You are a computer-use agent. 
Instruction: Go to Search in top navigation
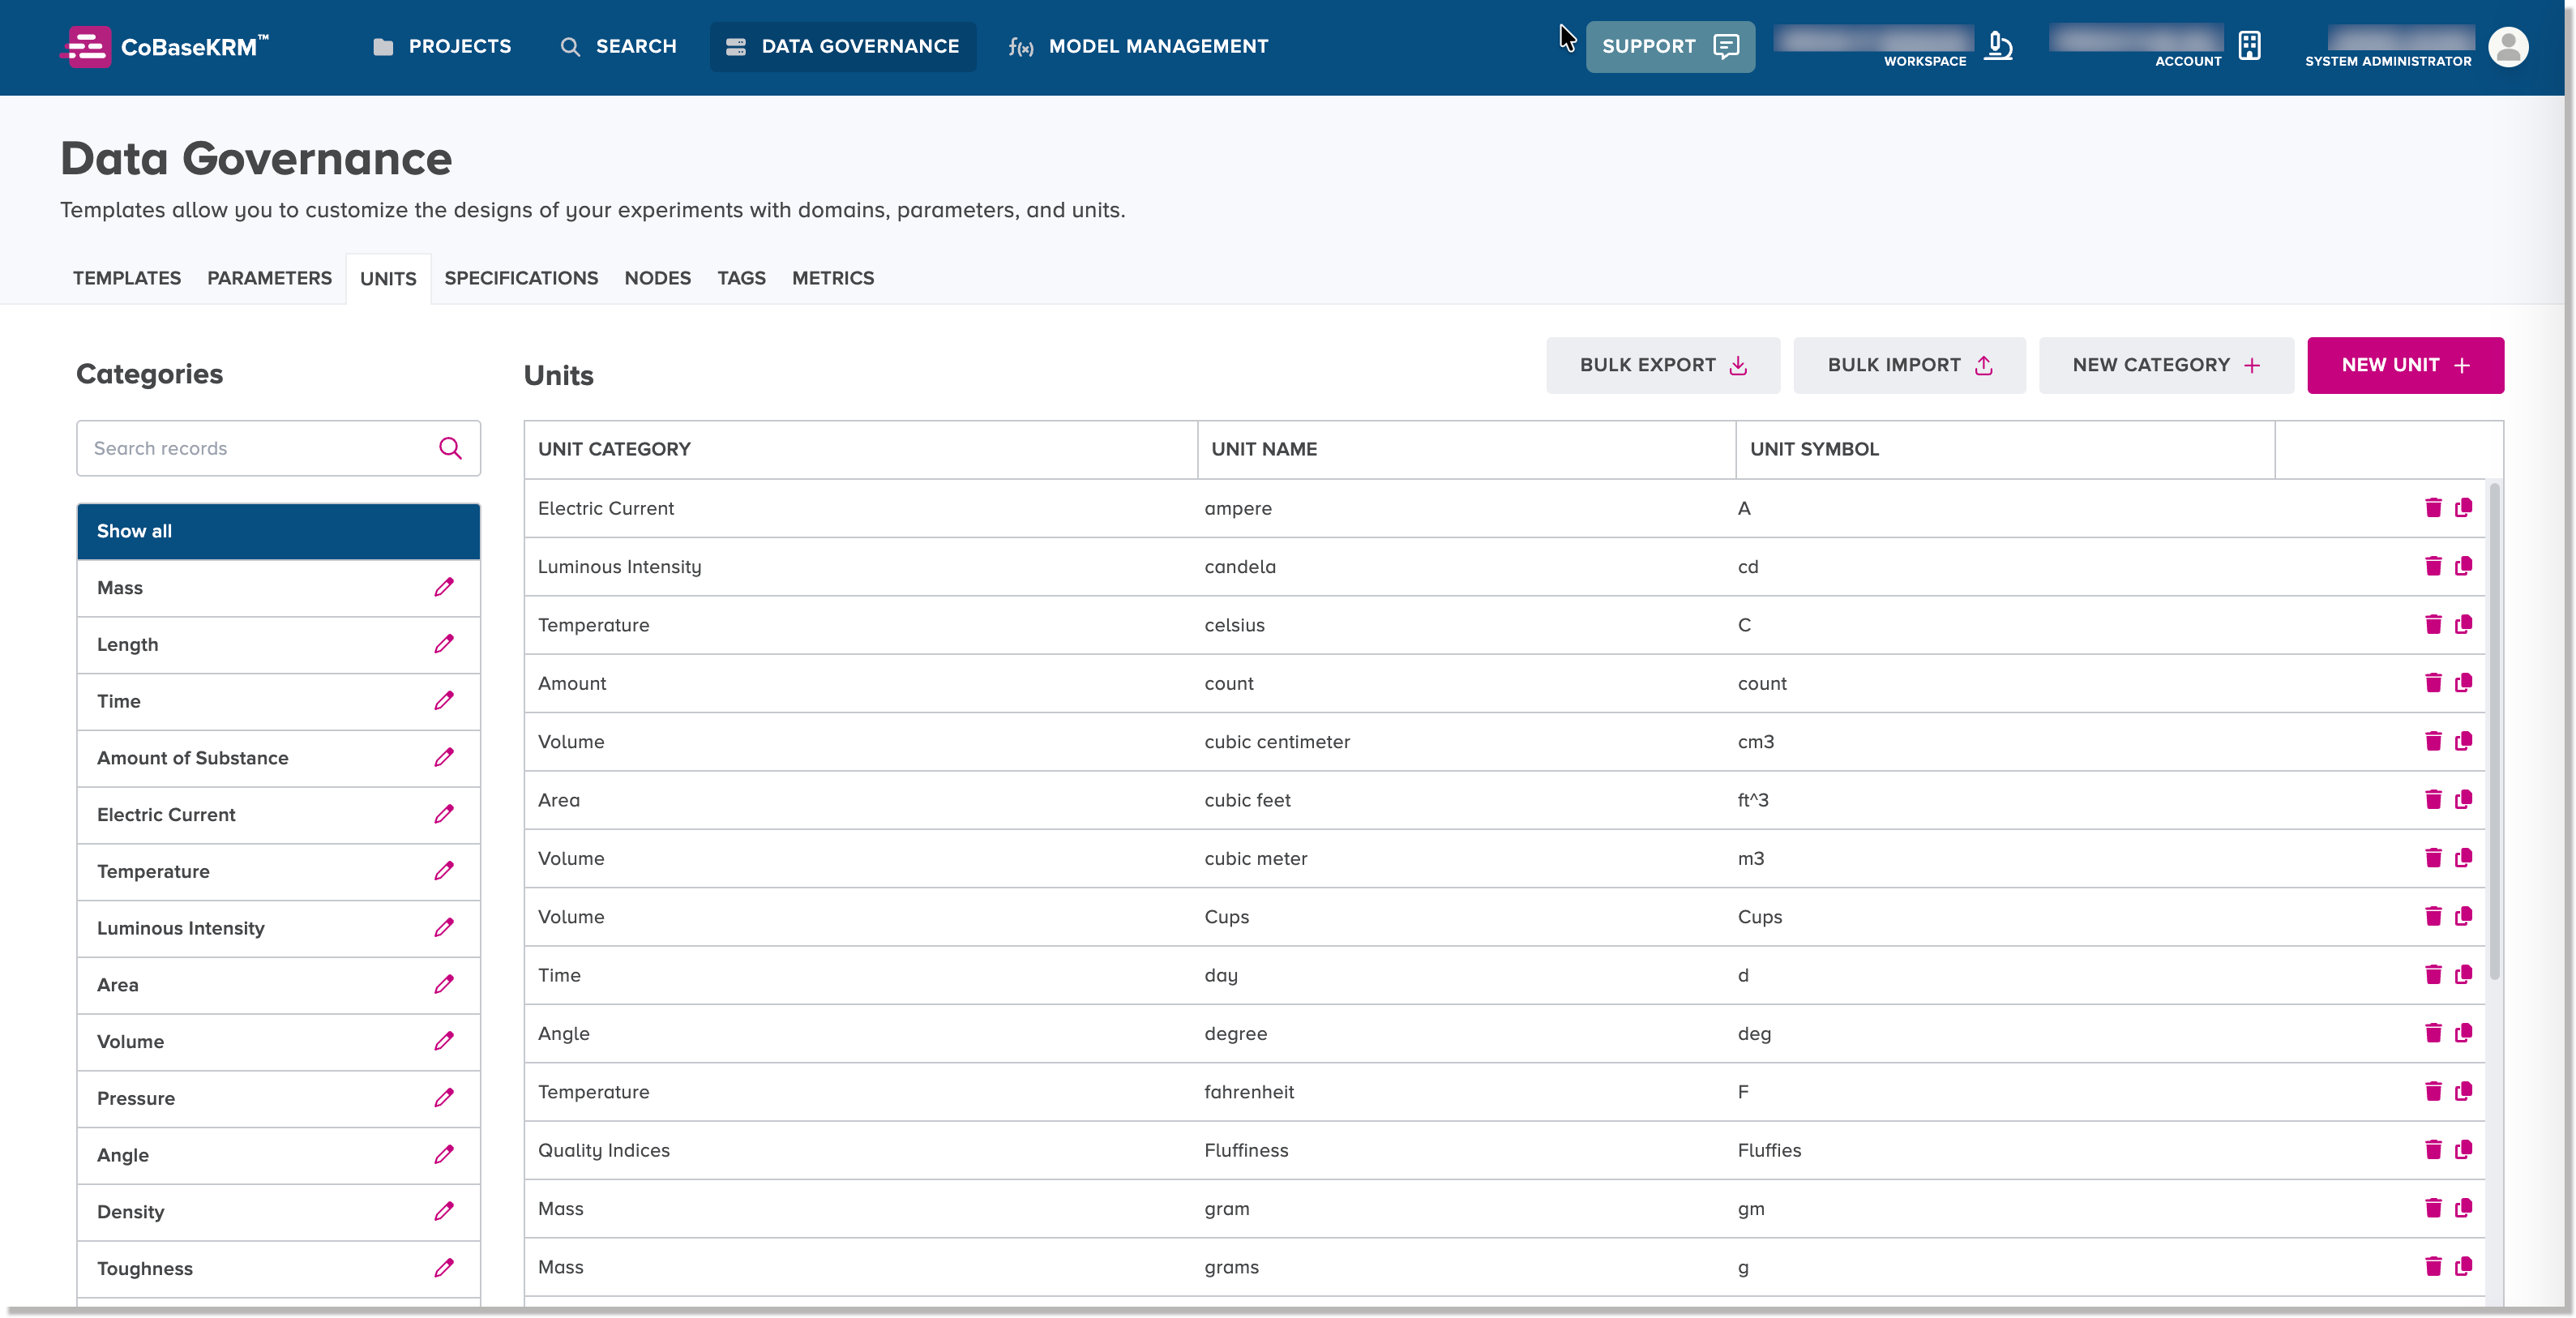(618, 46)
